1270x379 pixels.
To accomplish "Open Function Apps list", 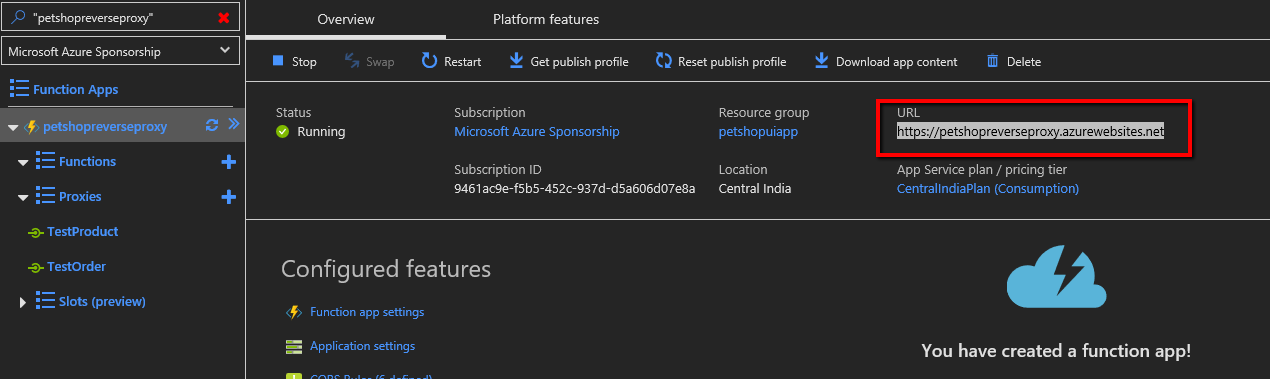I will point(75,89).
